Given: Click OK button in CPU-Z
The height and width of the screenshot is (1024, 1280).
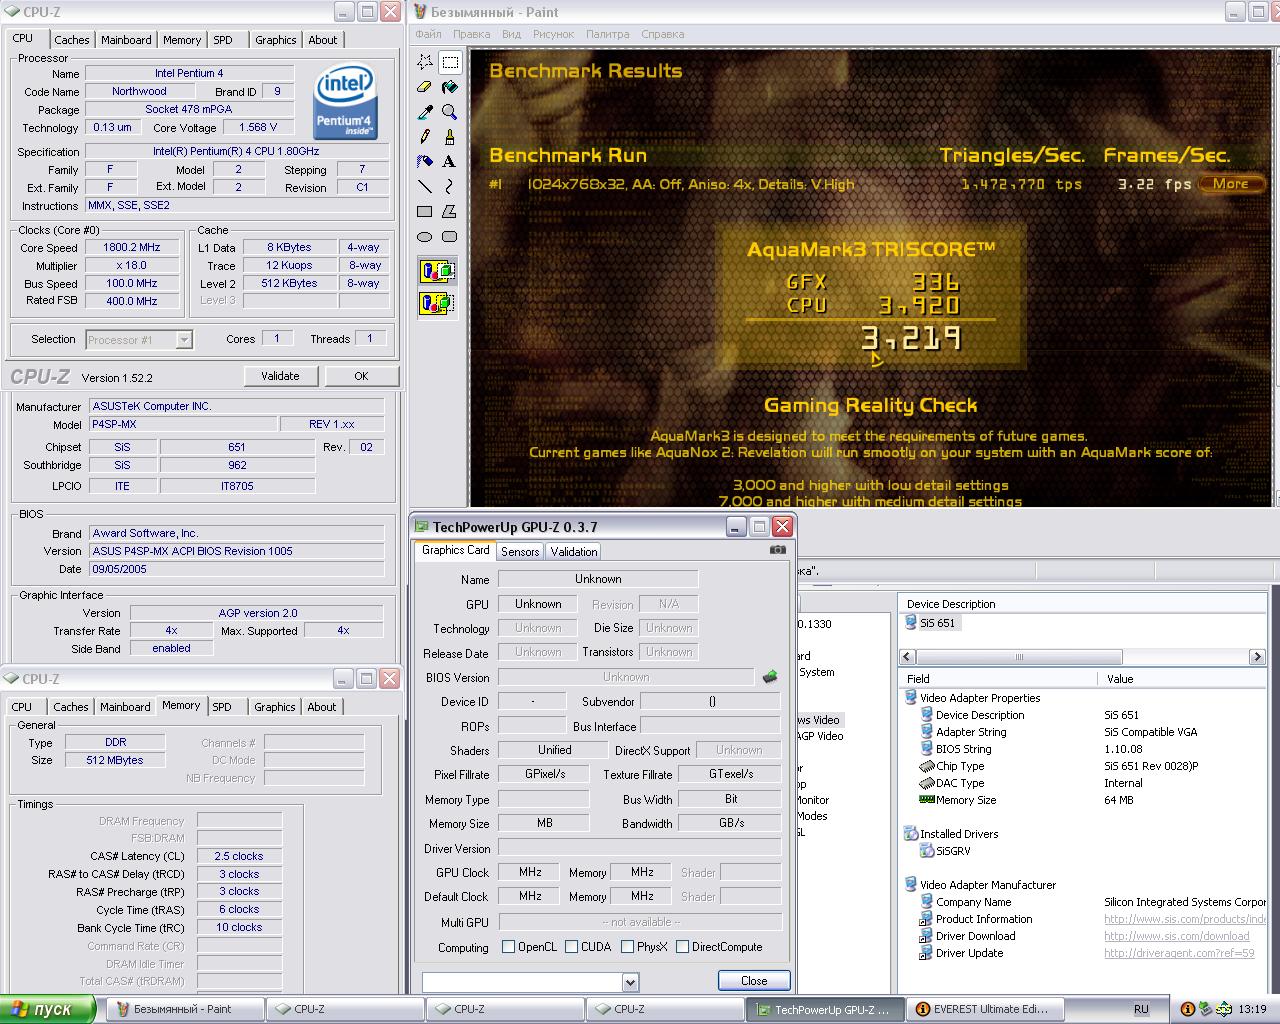Looking at the screenshot, I should point(361,376).
